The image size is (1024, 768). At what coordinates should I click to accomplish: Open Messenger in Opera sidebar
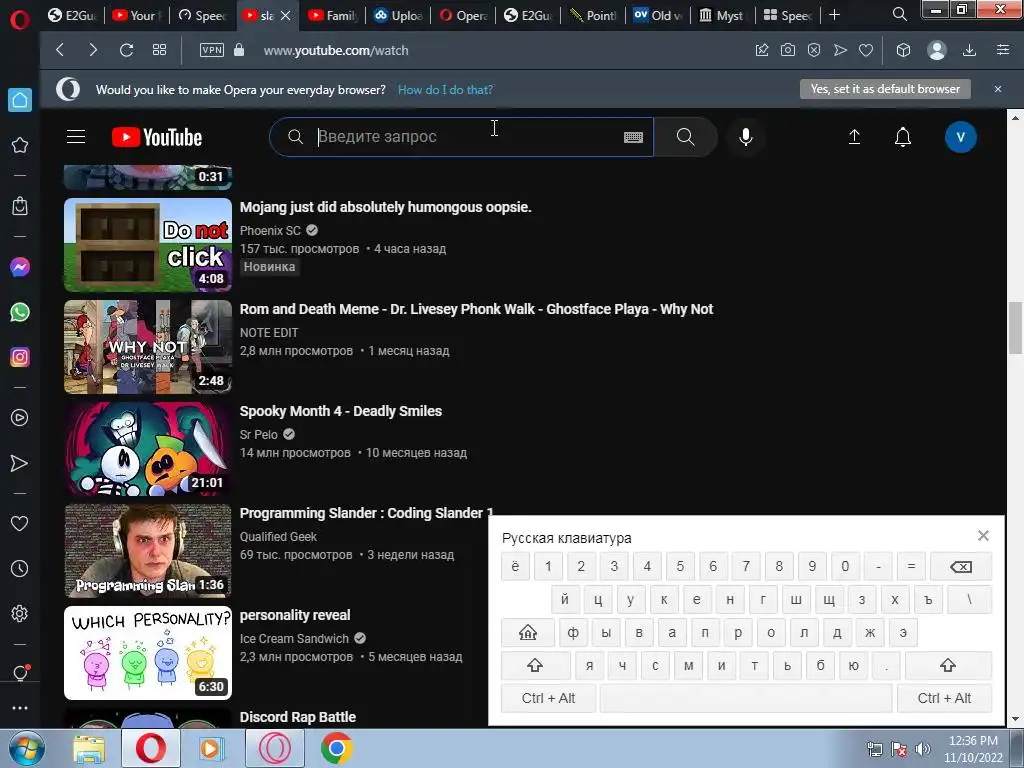coord(20,267)
